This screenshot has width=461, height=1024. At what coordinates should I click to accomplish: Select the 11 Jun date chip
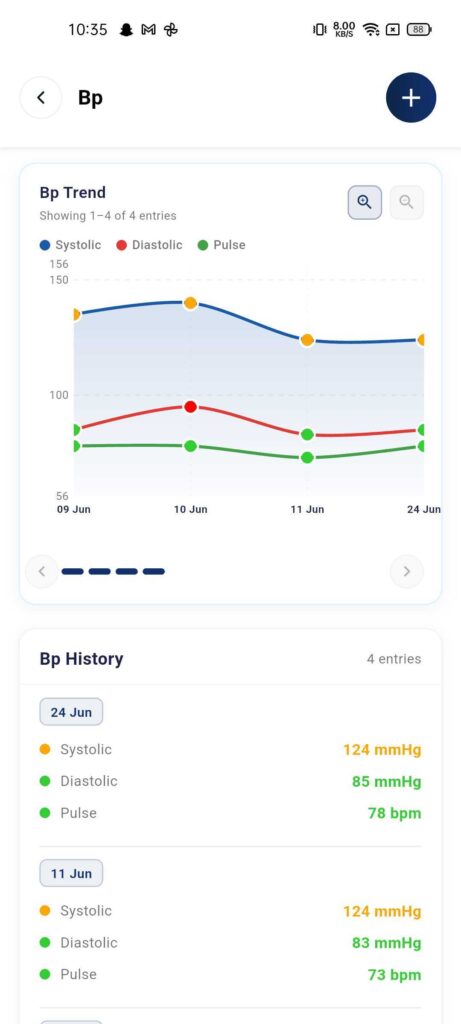click(x=71, y=873)
